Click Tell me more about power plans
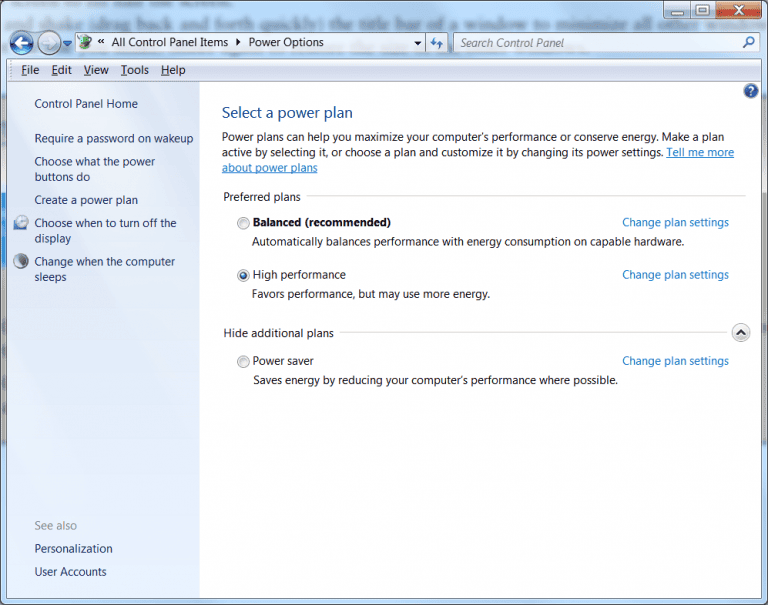This screenshot has height=605, width=768. click(700, 152)
